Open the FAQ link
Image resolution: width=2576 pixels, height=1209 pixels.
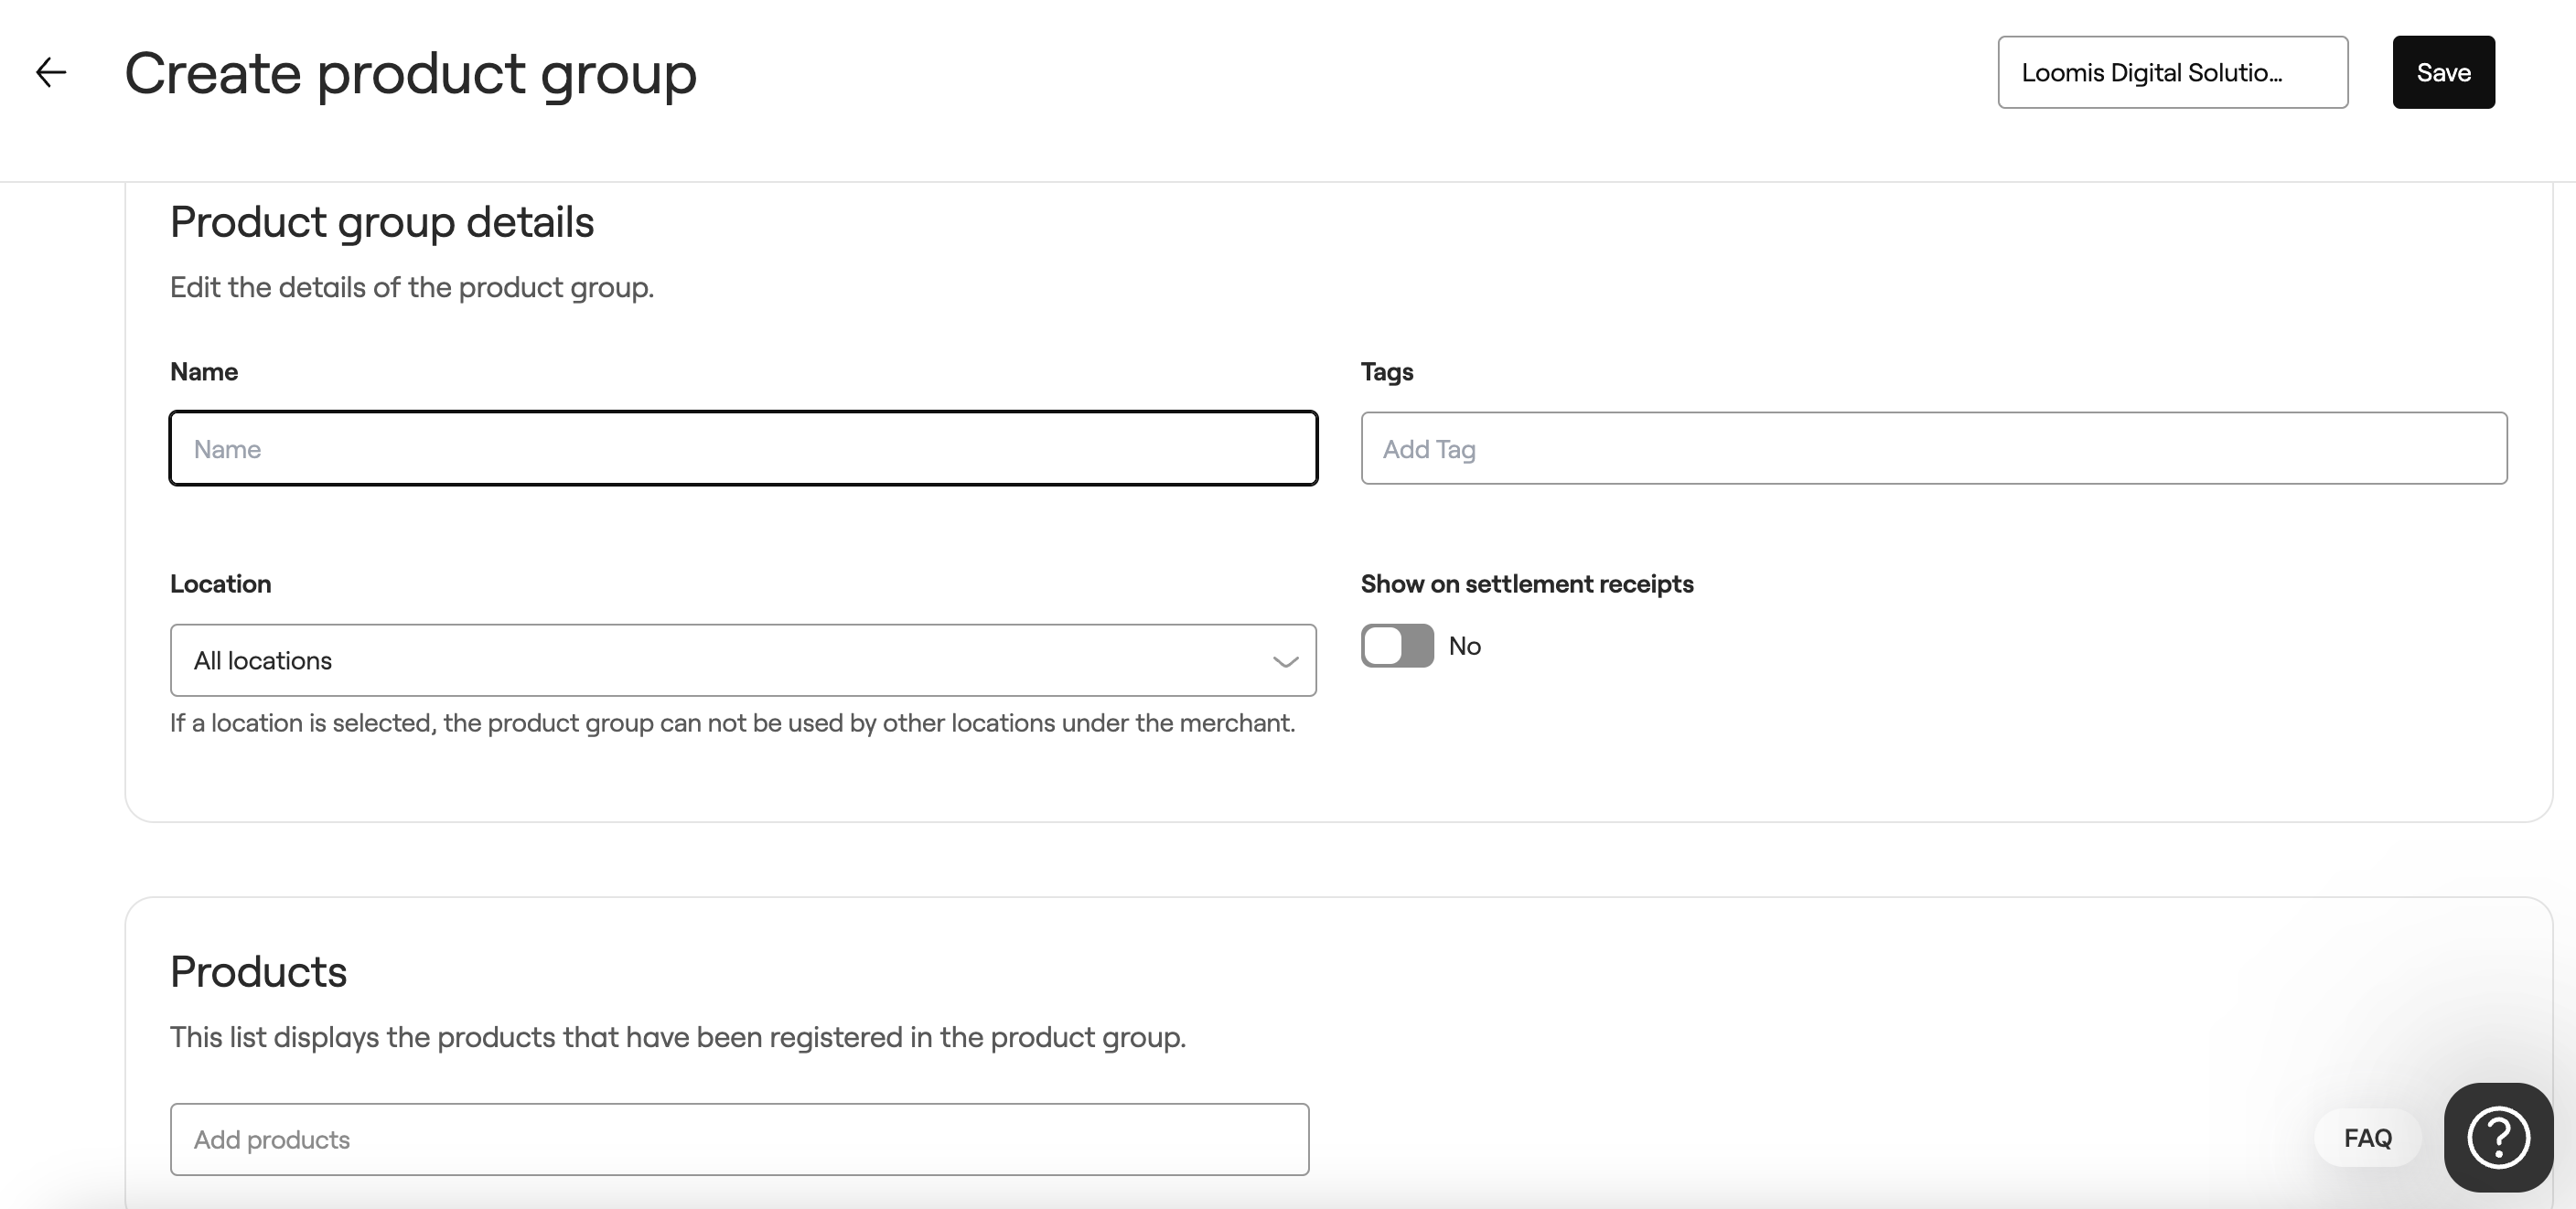click(2368, 1138)
